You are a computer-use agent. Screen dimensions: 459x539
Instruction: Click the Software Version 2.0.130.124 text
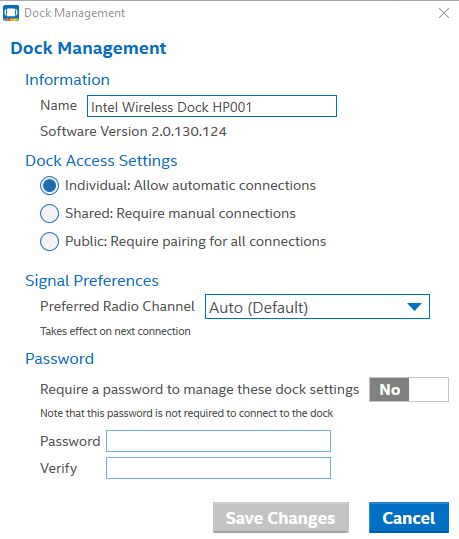[x=133, y=132]
